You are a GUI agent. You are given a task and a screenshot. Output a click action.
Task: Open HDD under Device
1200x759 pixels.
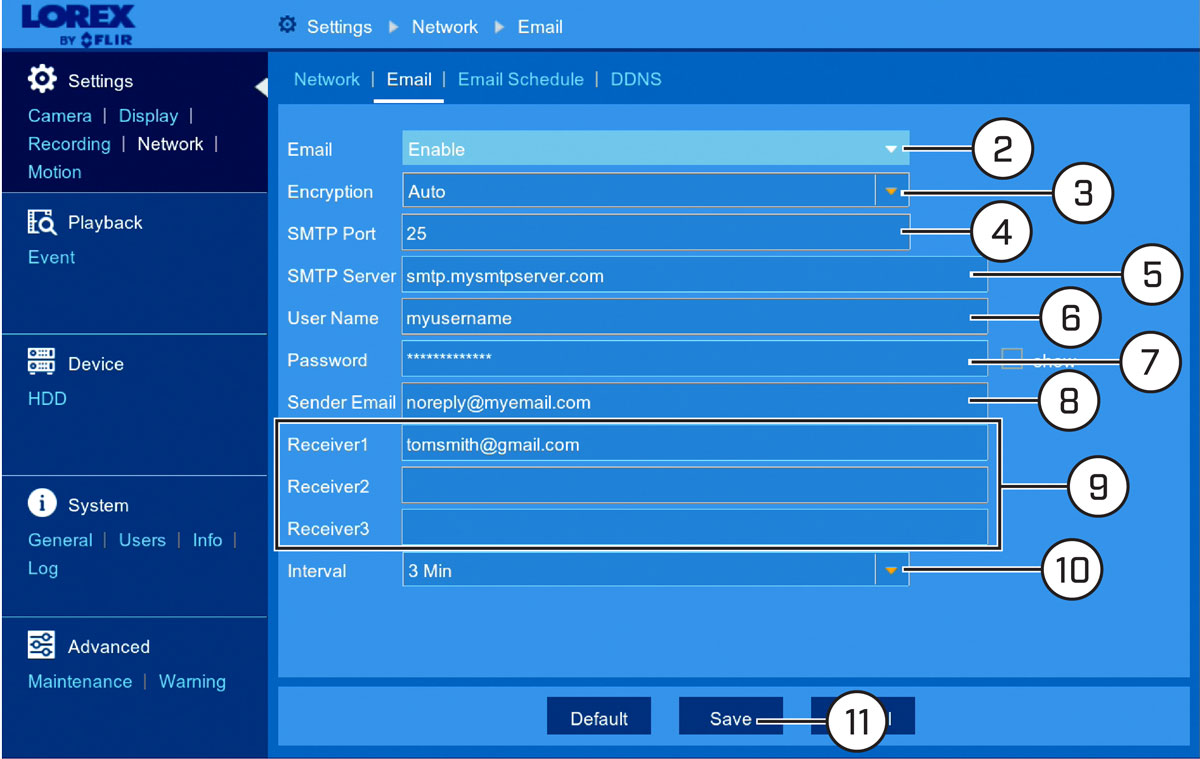pyautogui.click(x=47, y=399)
